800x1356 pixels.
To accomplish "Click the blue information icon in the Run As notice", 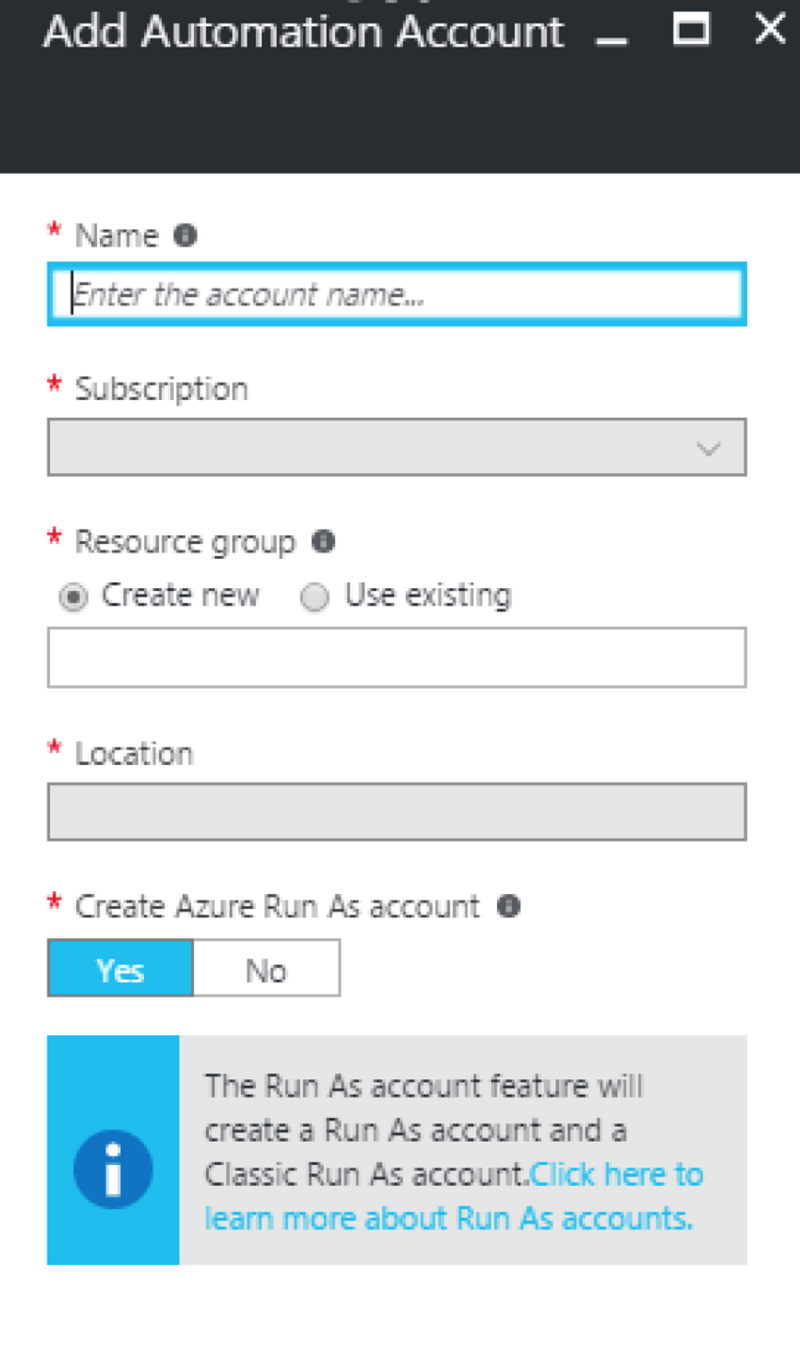I will click(113, 1169).
